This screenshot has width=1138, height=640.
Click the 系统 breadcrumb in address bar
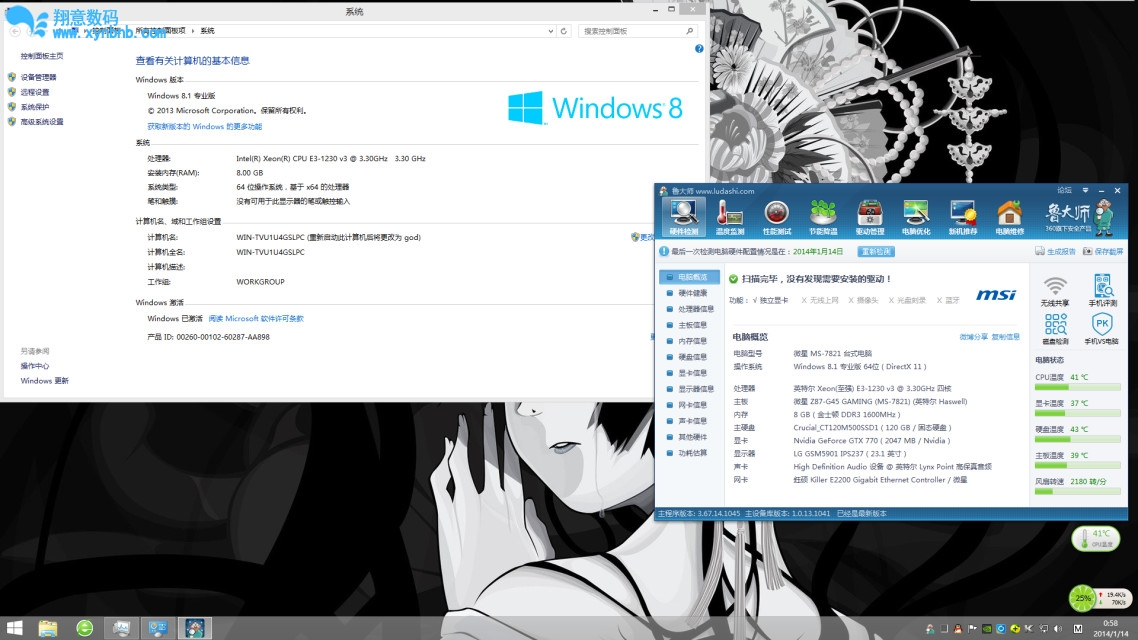point(208,30)
